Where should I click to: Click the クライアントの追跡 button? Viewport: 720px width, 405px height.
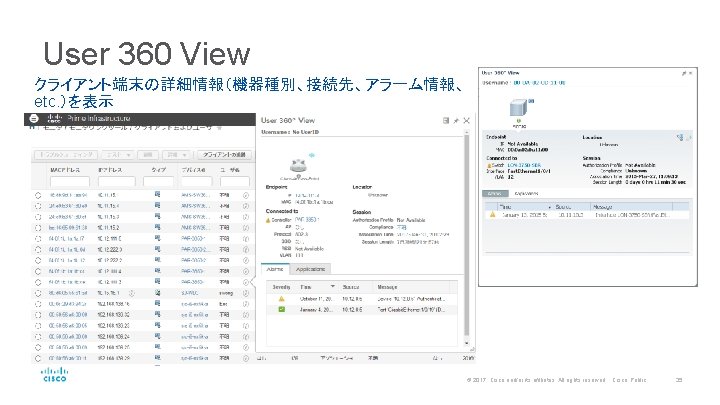224,155
